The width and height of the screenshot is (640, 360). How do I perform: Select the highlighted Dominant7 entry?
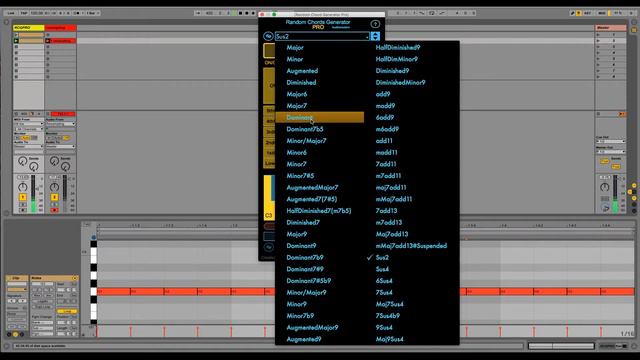tap(320, 118)
